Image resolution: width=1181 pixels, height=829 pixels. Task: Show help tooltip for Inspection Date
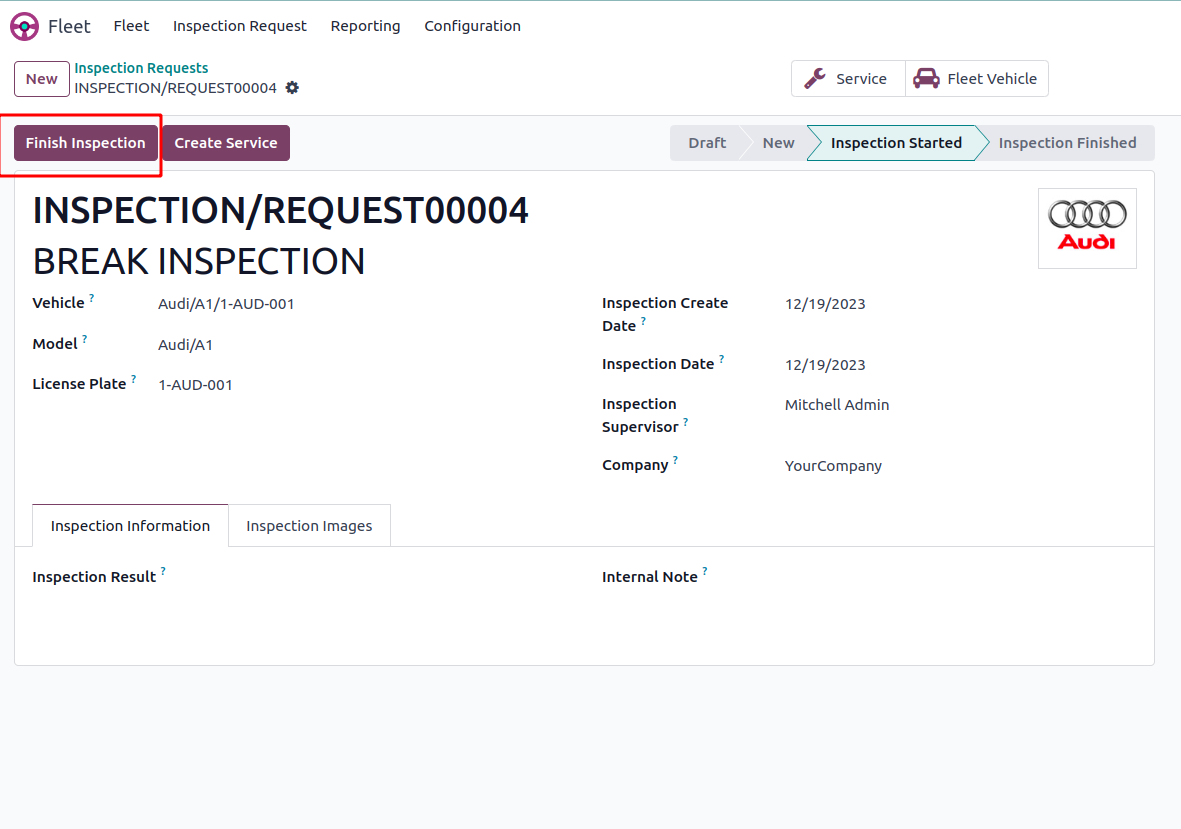[x=722, y=359]
